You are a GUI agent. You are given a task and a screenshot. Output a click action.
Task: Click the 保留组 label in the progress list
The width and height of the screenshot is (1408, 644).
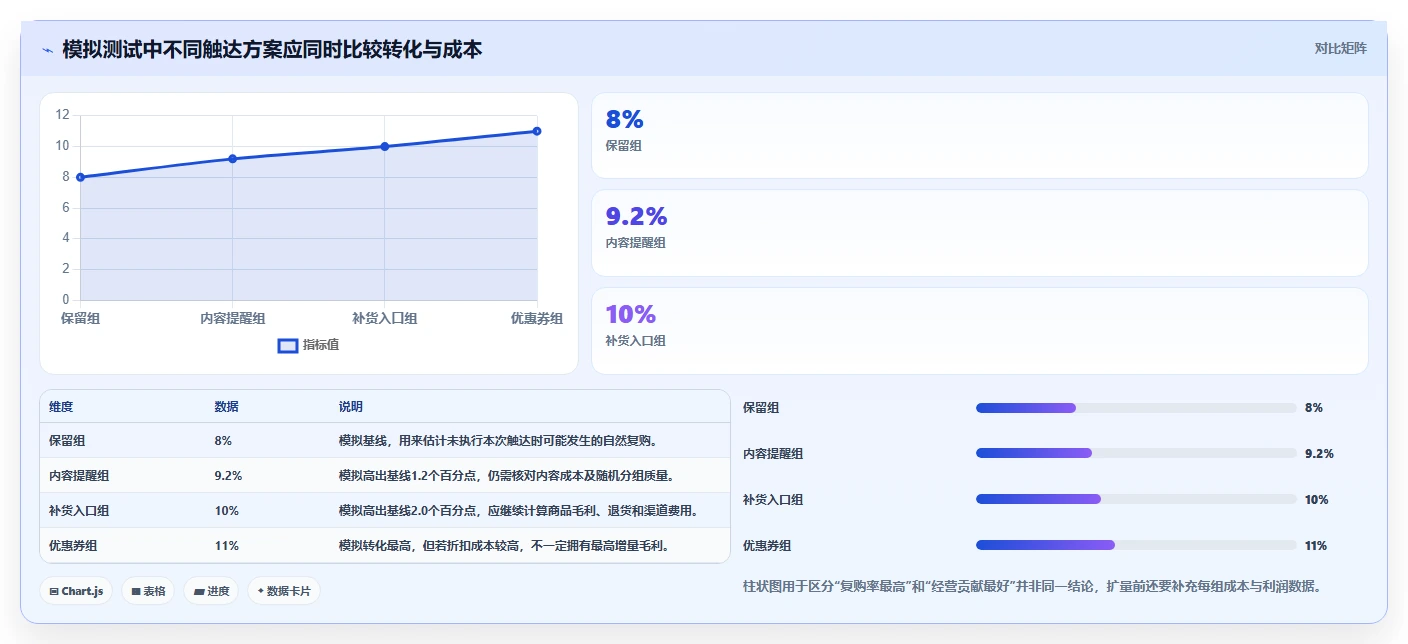pos(761,407)
